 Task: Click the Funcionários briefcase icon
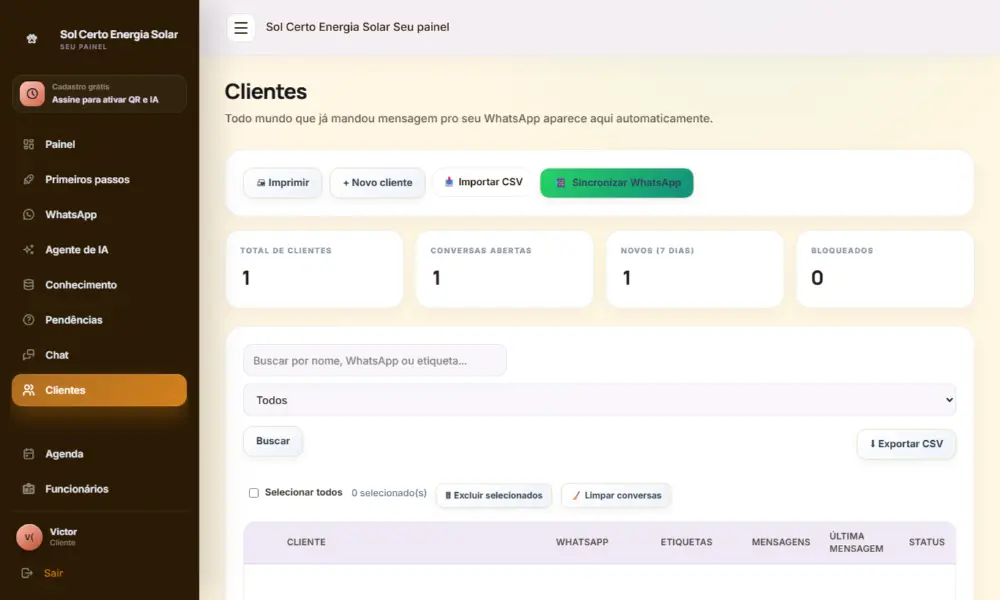(29, 488)
